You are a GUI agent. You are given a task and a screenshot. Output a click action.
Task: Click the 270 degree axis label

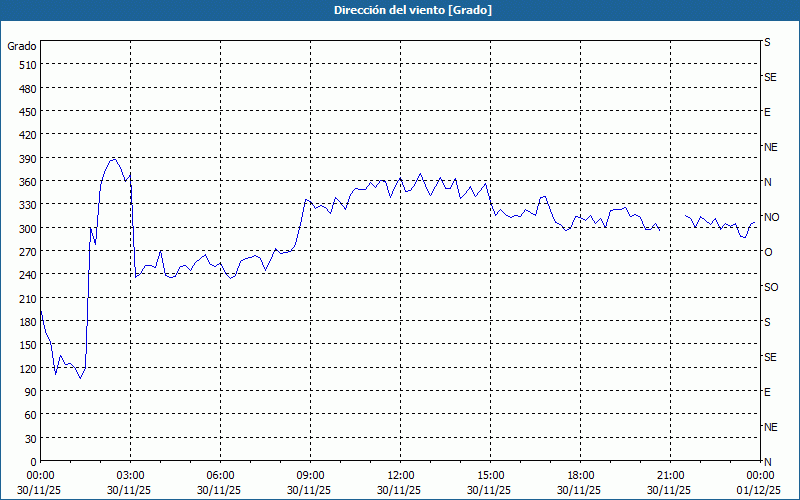(29, 252)
